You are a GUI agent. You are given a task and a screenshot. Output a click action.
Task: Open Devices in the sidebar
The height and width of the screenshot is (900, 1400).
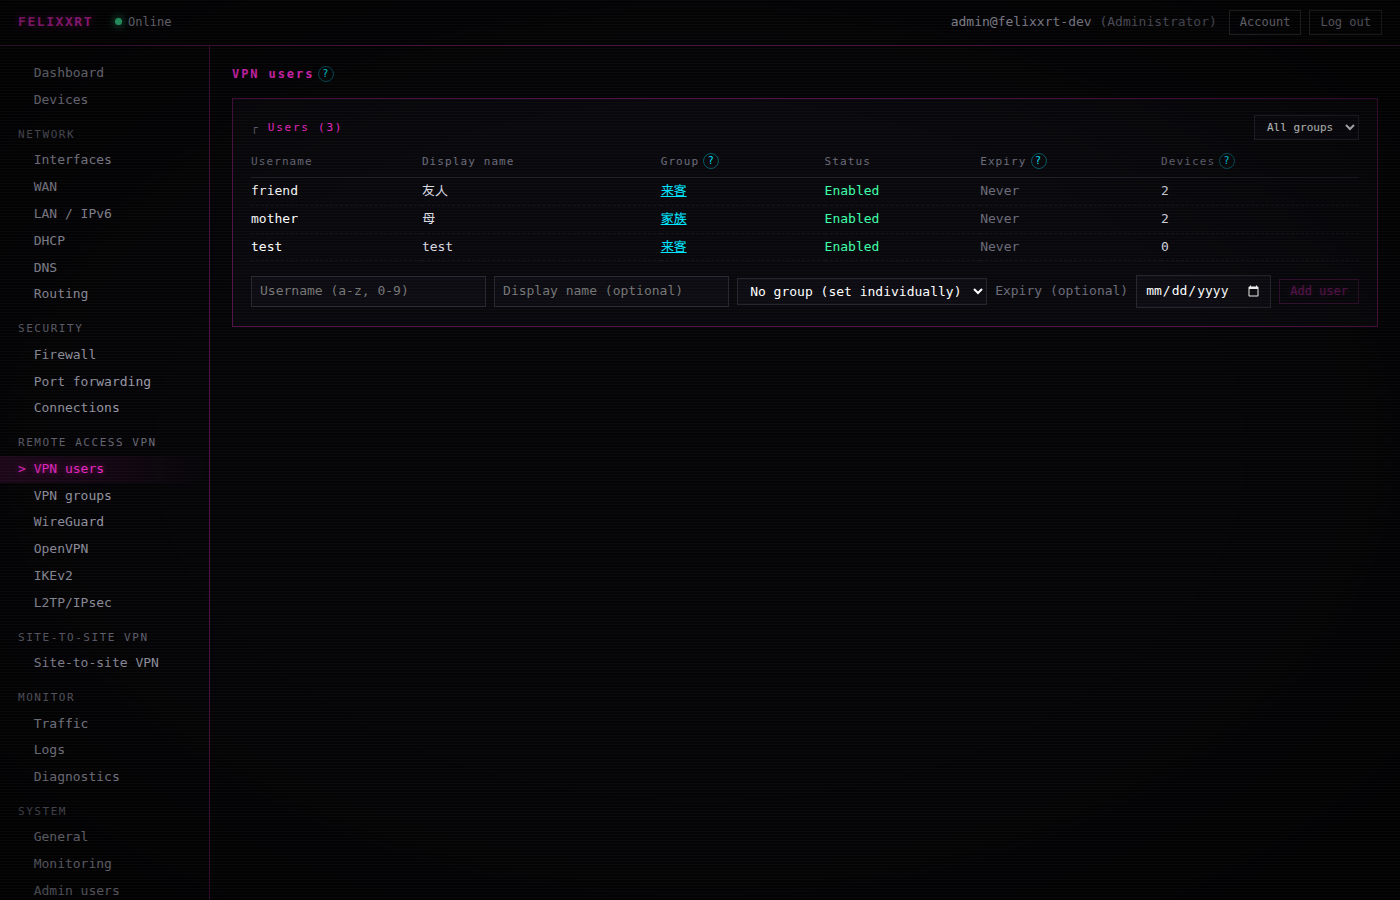click(61, 100)
